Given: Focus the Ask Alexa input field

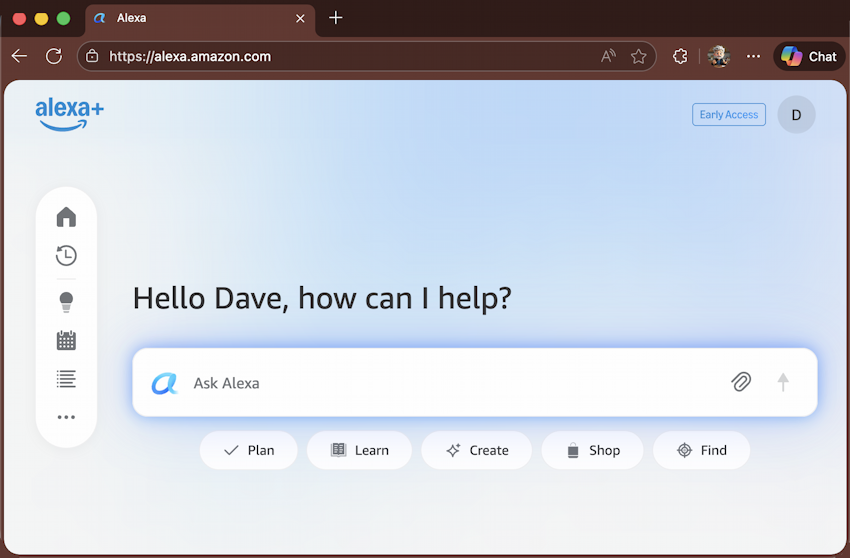Looking at the screenshot, I should click(x=474, y=382).
